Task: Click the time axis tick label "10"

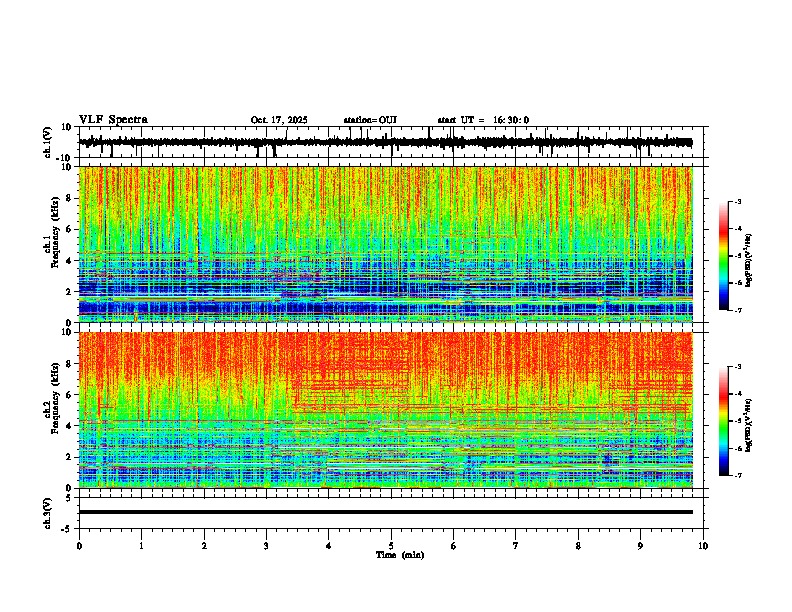Action: 703,546
